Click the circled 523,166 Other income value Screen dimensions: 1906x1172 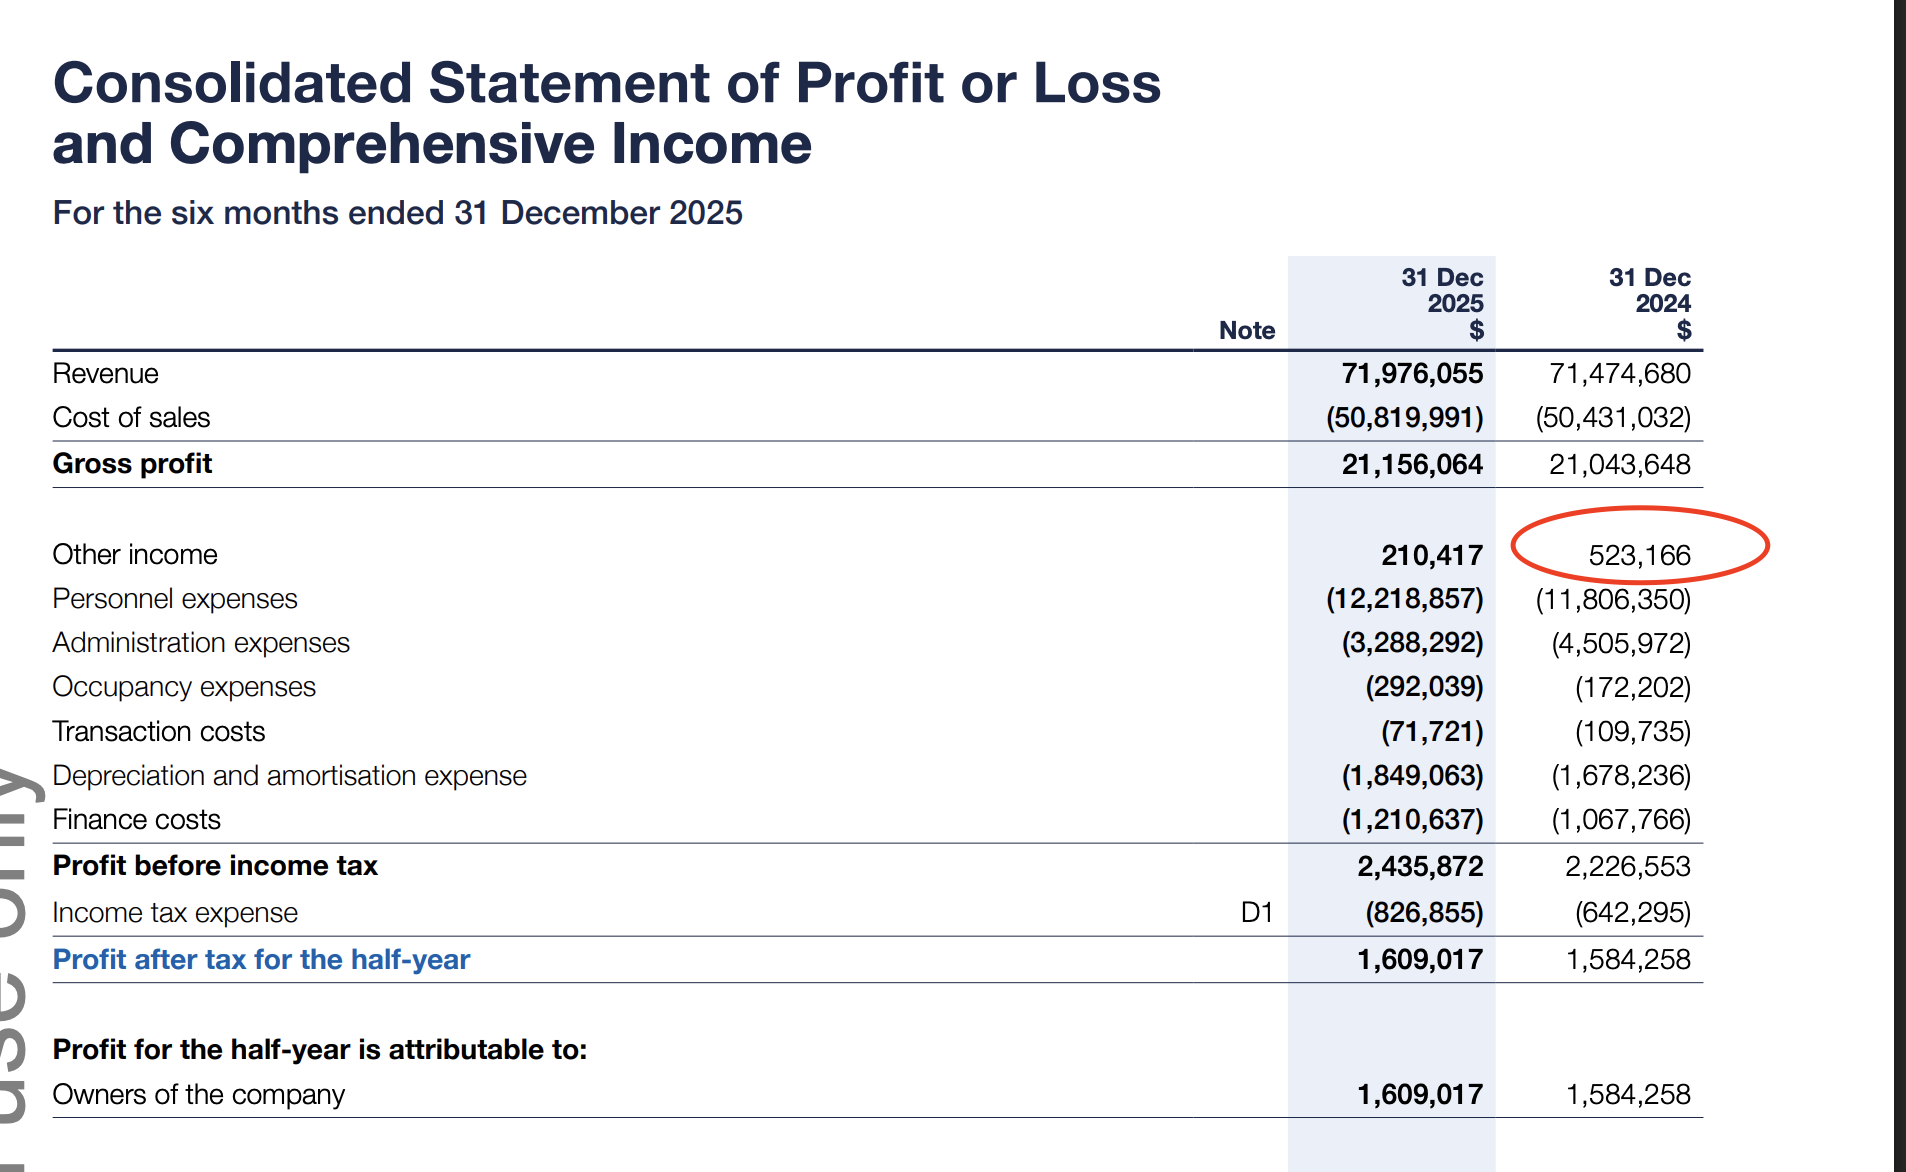(1638, 555)
